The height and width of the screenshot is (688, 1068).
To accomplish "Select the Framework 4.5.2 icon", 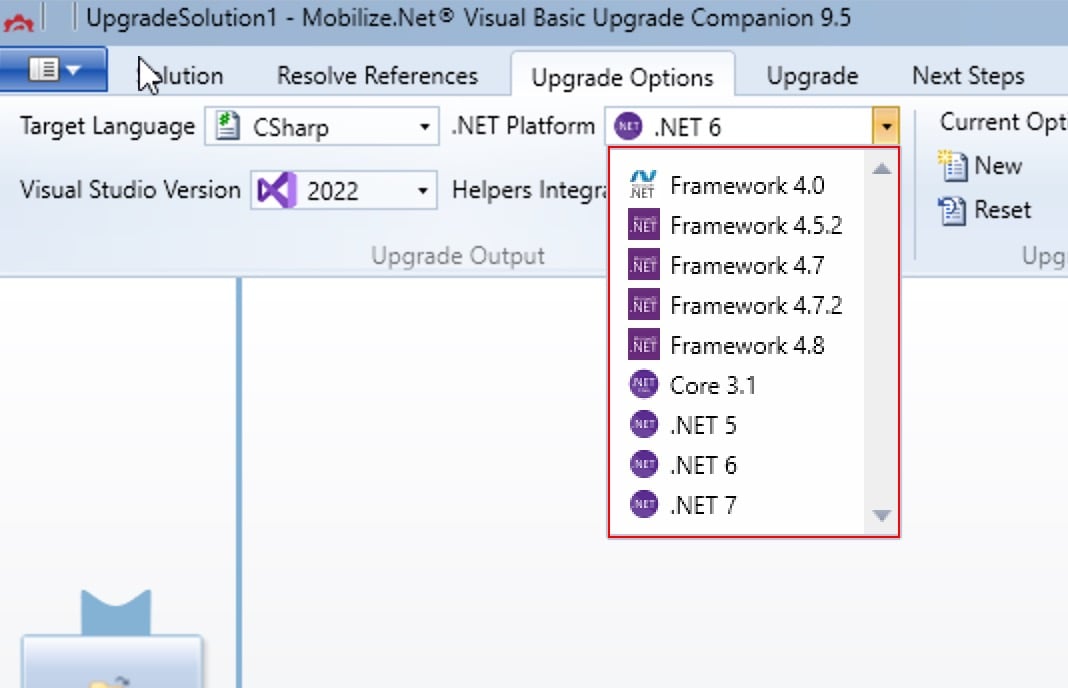I will click(644, 224).
